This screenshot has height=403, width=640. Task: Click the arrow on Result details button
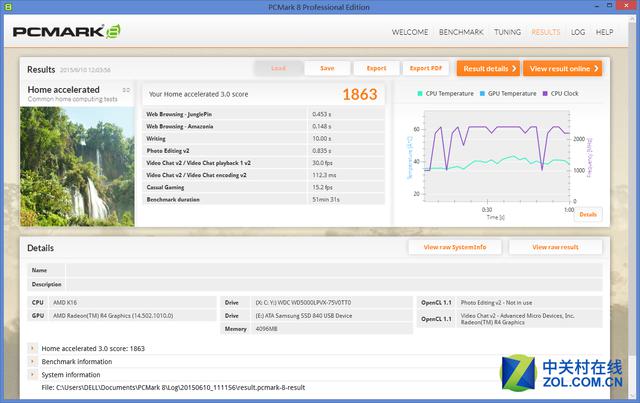[x=514, y=69]
